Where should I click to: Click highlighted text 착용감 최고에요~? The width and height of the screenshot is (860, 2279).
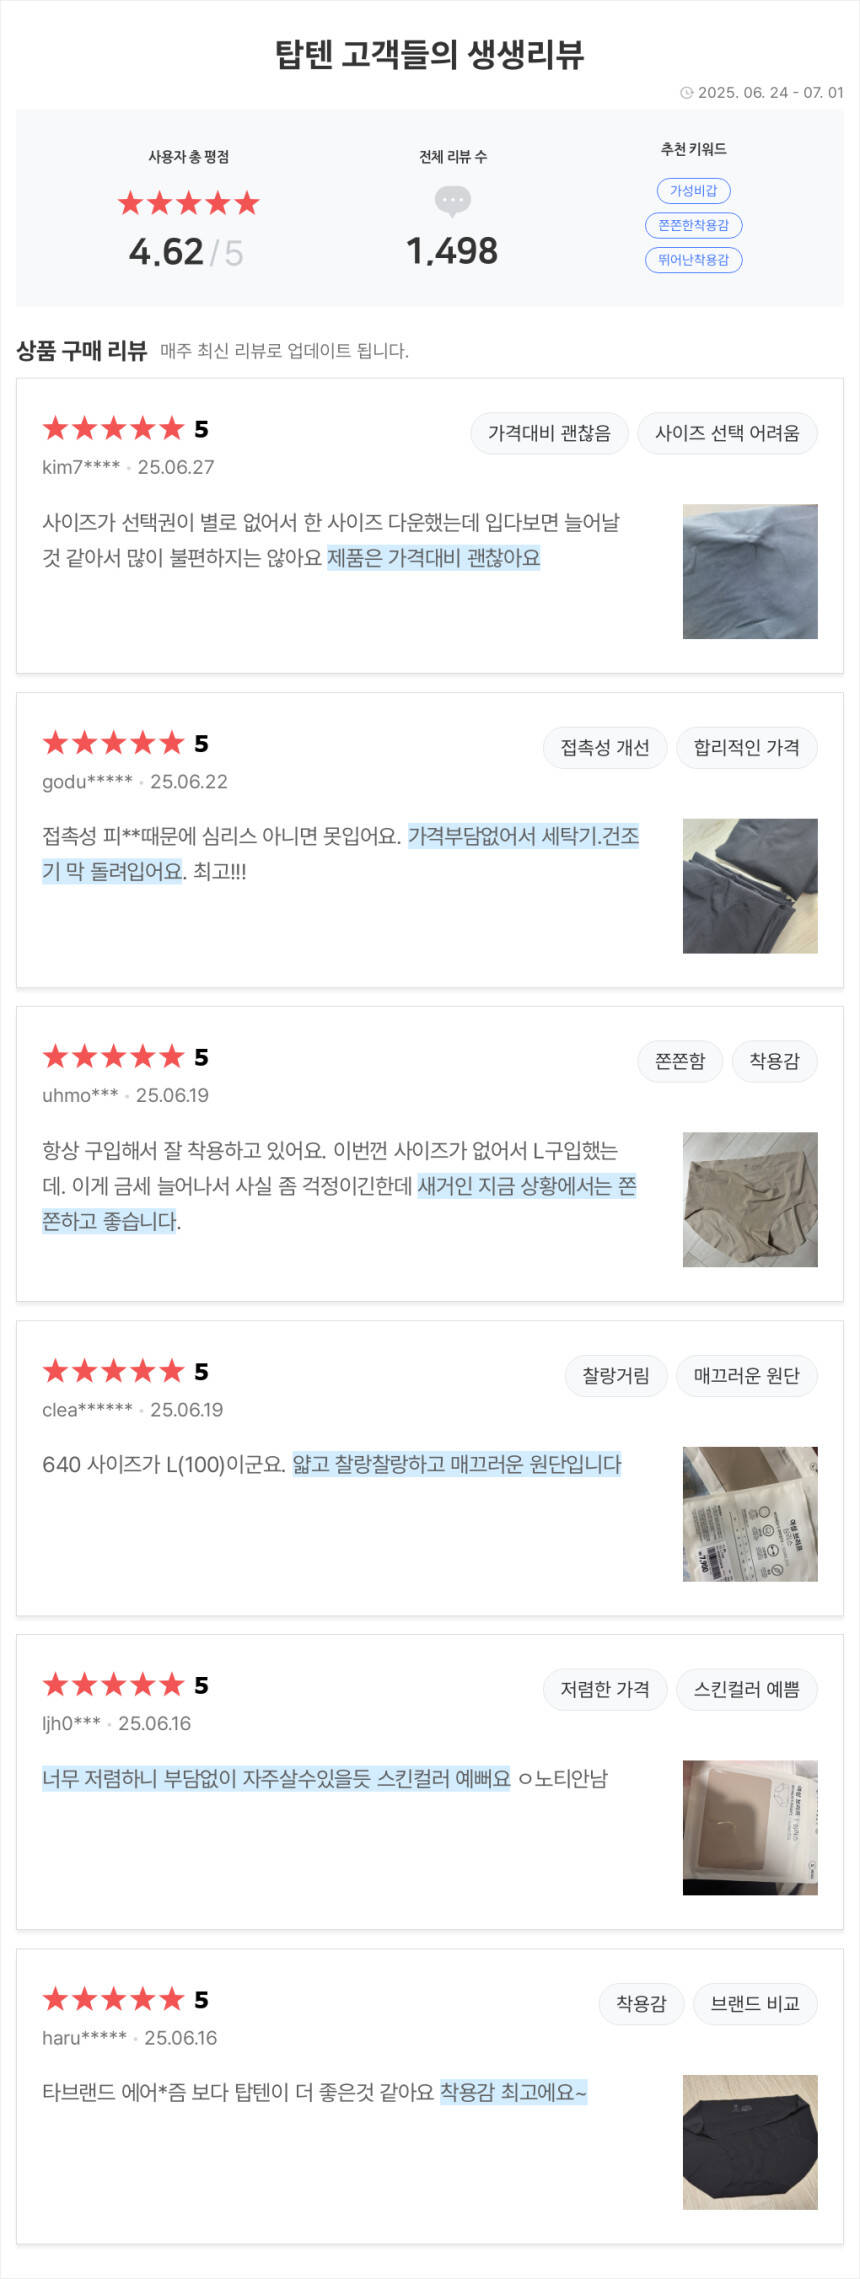pos(513,2092)
